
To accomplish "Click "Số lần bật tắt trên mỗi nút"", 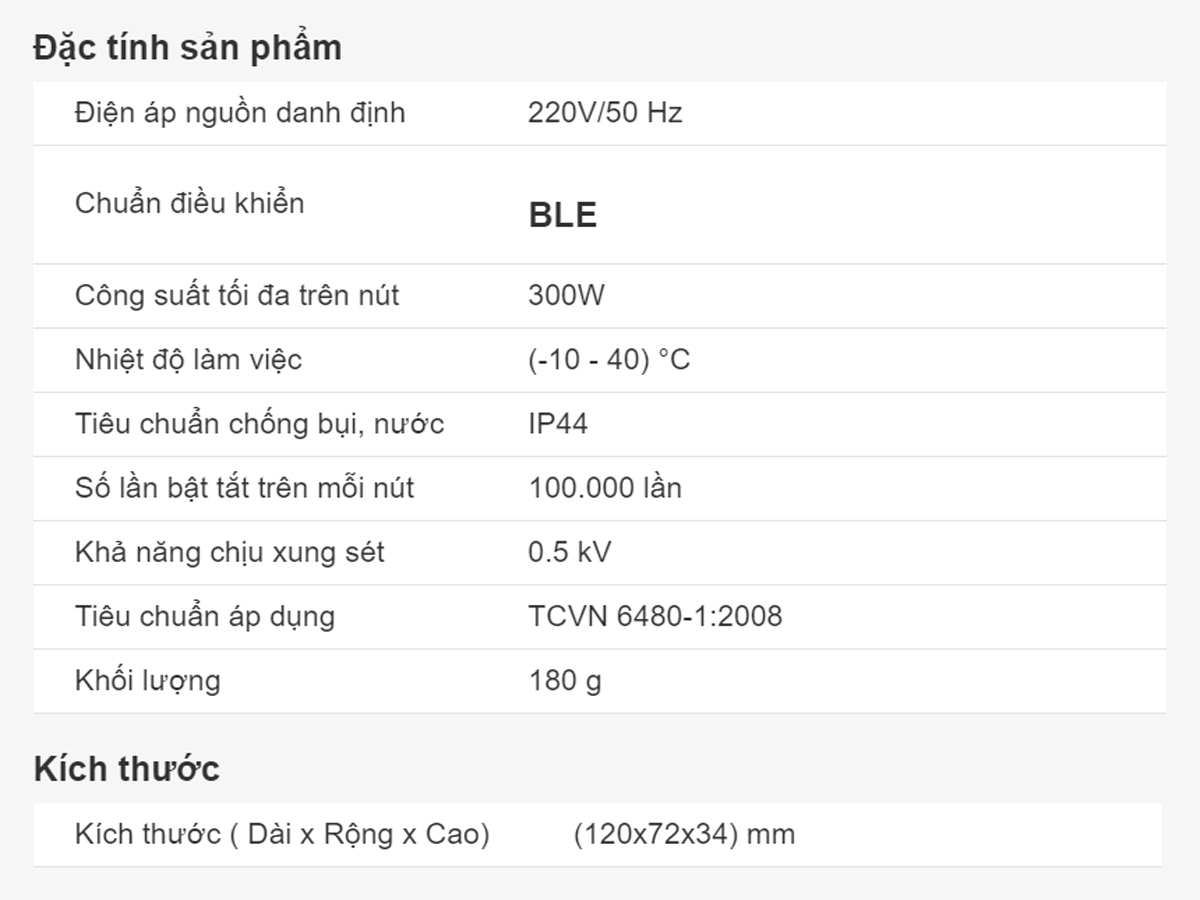I will click(244, 488).
